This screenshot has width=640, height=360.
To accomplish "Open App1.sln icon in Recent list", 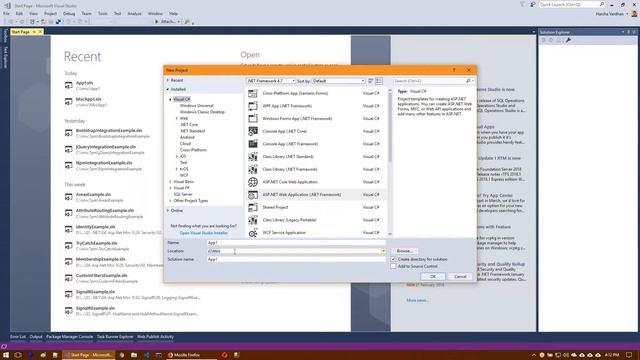I will pos(69,85).
